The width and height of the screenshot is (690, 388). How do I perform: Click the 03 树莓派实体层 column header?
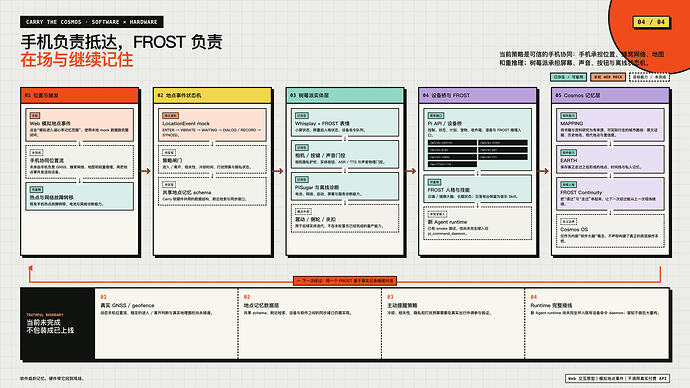tap(345, 95)
